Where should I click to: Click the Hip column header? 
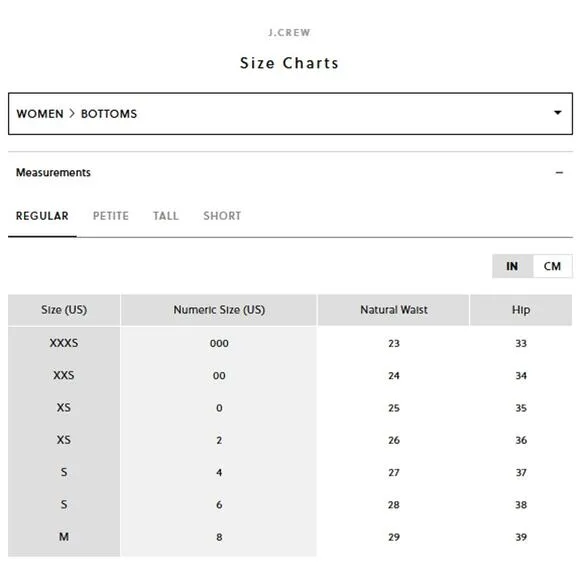pos(521,310)
